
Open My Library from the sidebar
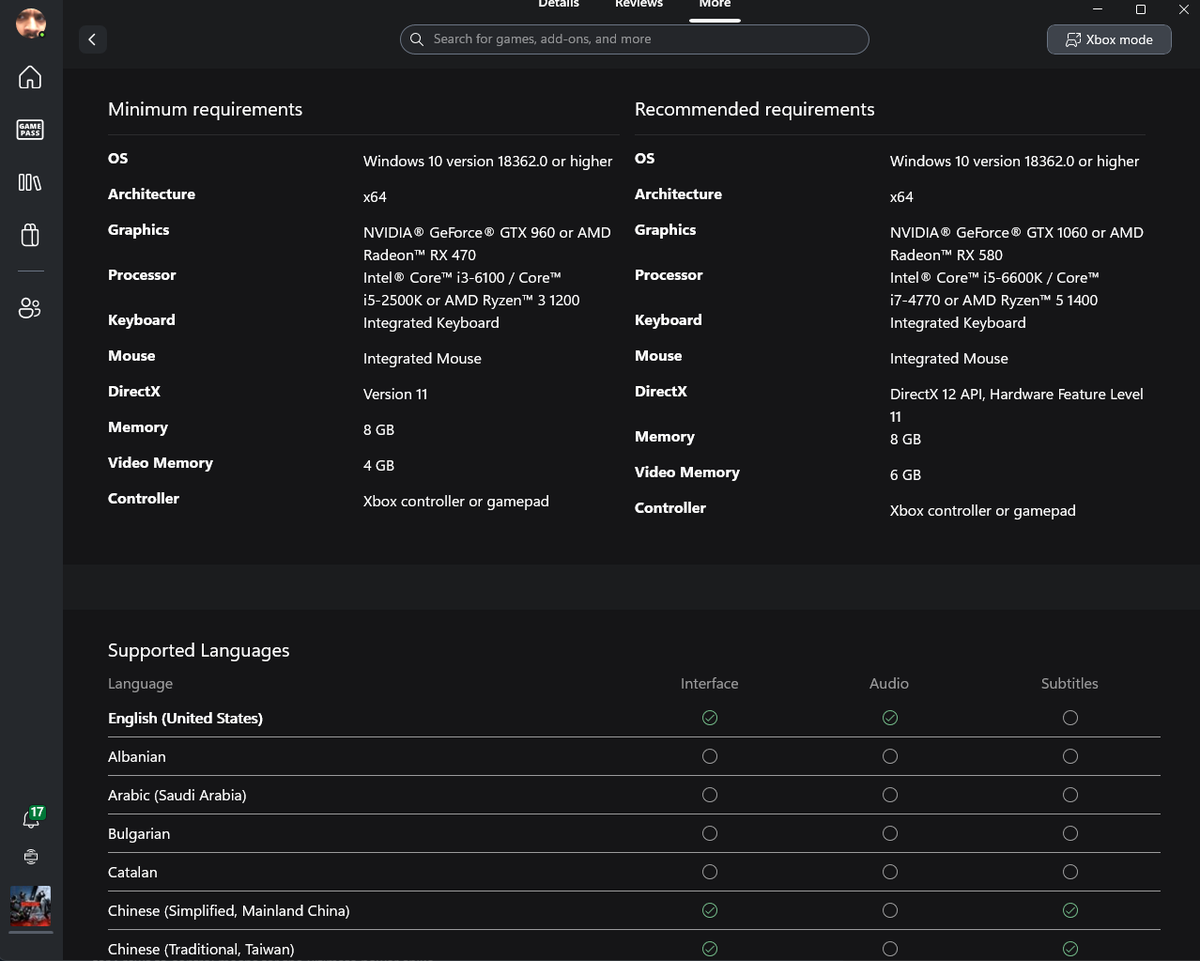(30, 182)
